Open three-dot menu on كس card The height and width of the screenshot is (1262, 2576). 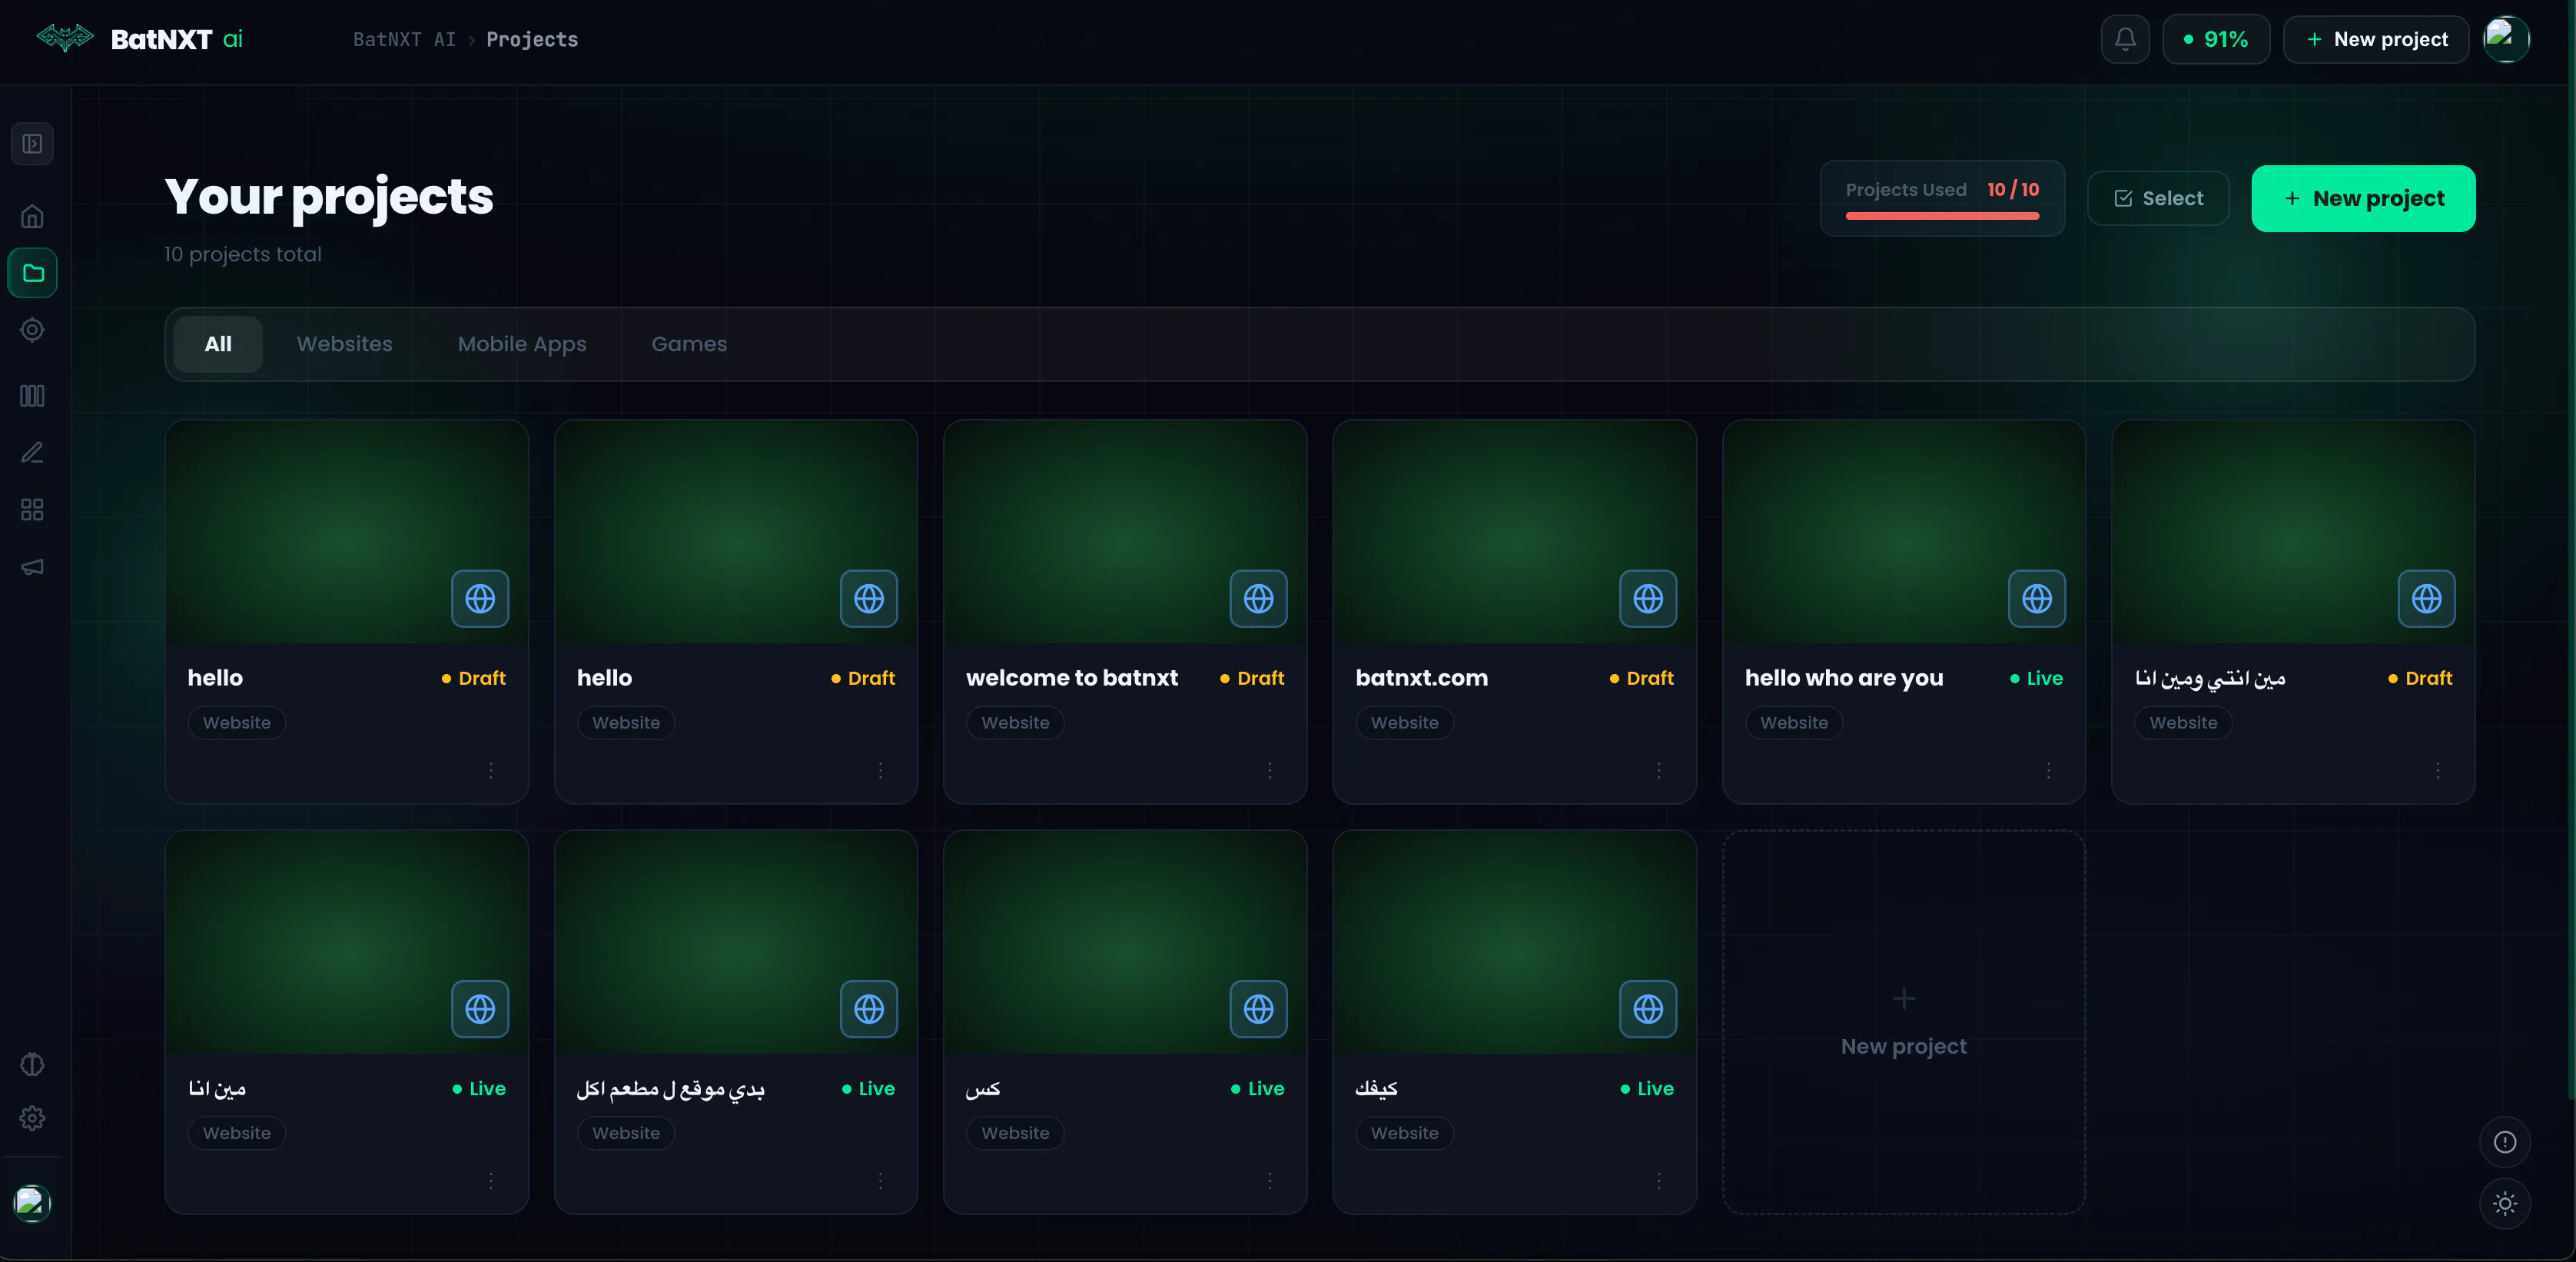1270,1181
